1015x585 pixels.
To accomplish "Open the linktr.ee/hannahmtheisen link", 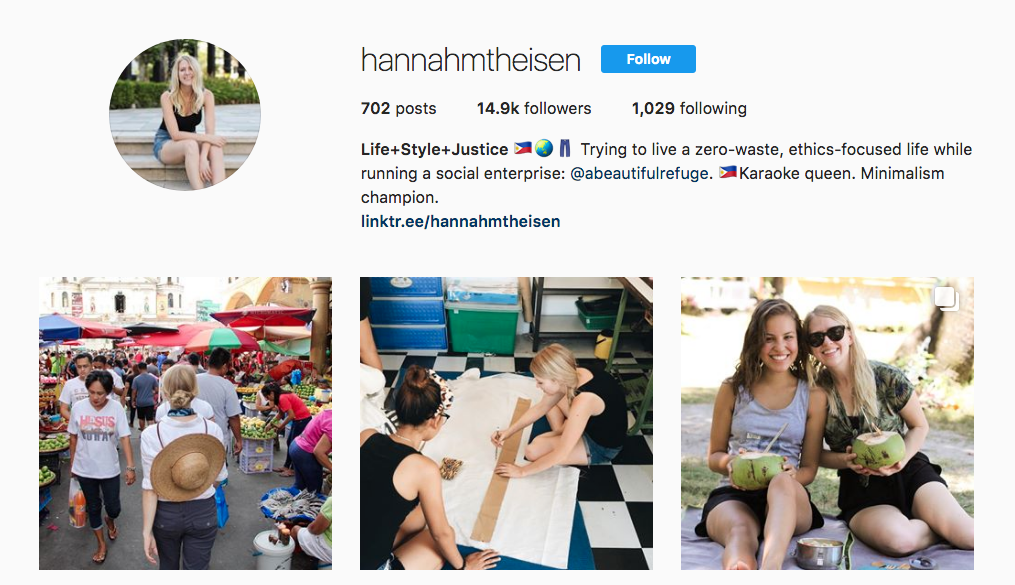I will (460, 221).
